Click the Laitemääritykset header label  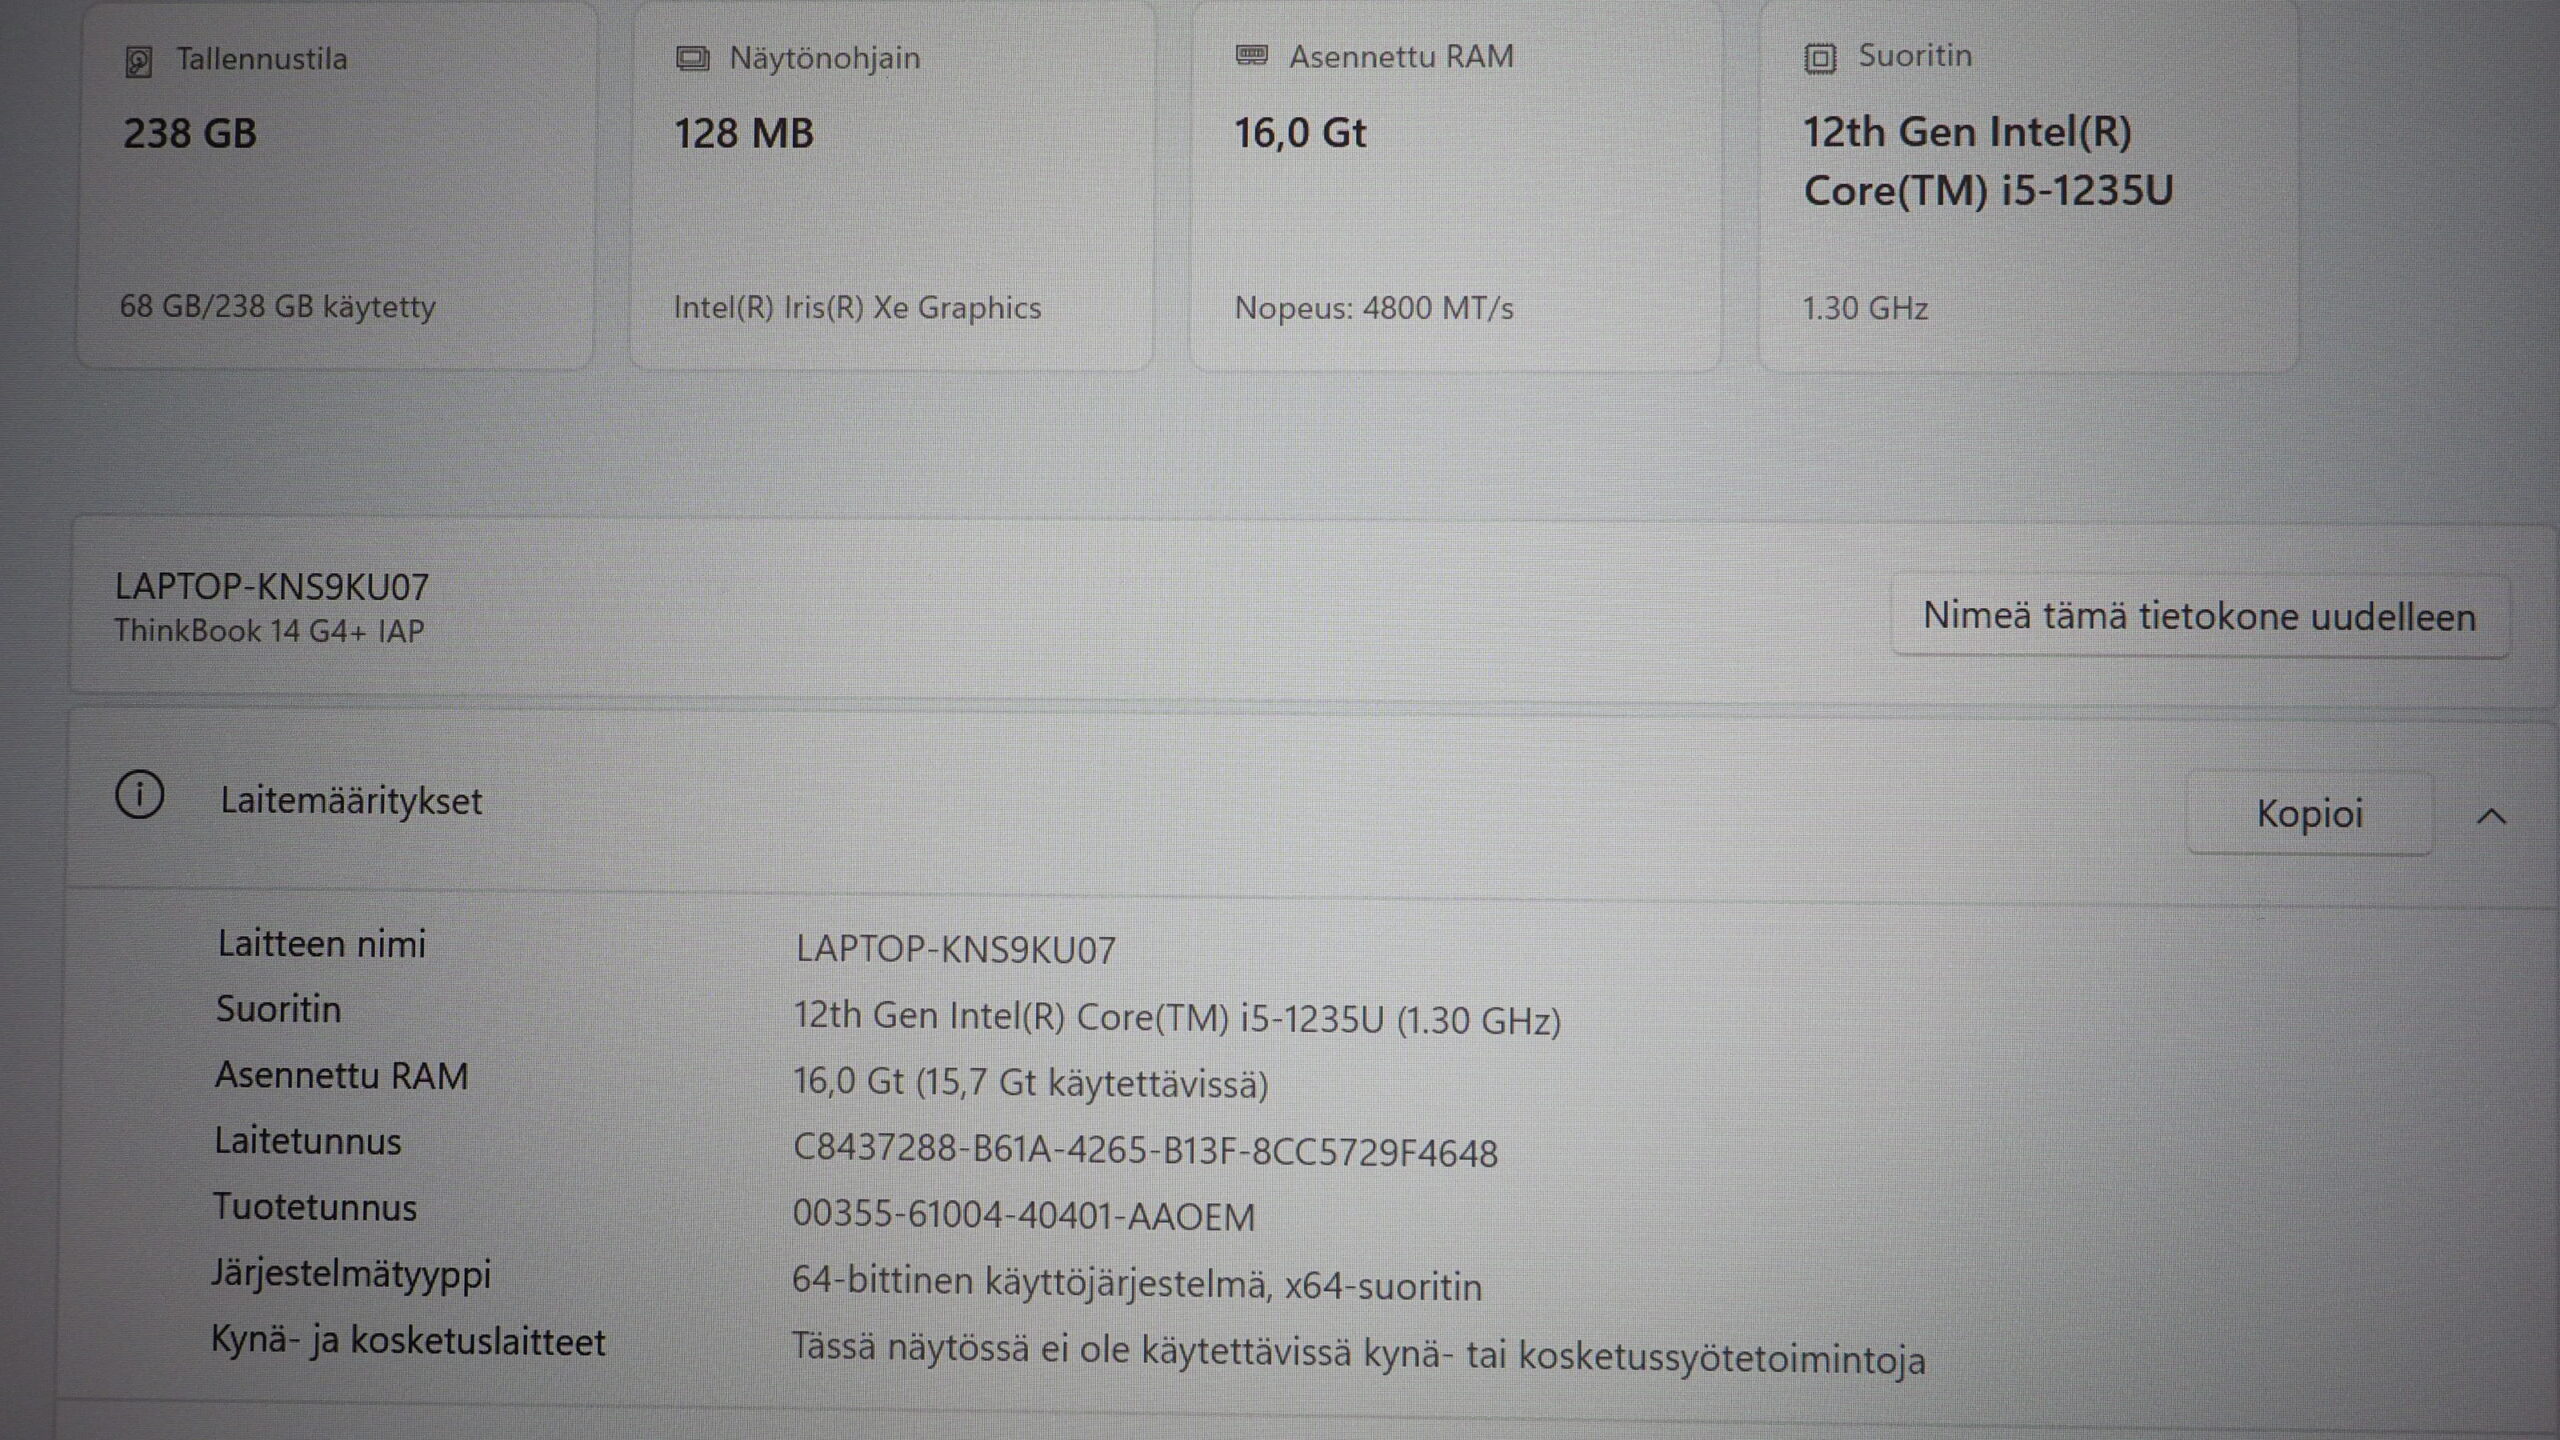(351, 802)
